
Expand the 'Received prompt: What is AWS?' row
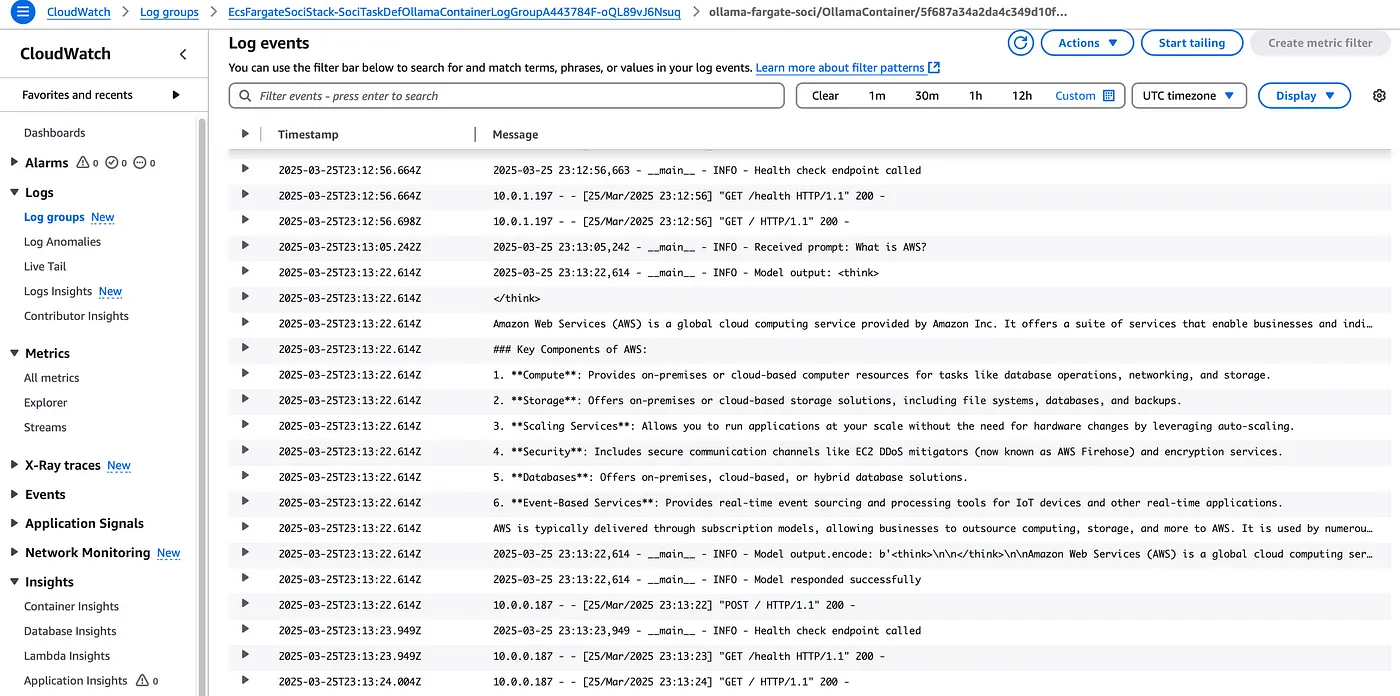[x=245, y=246]
